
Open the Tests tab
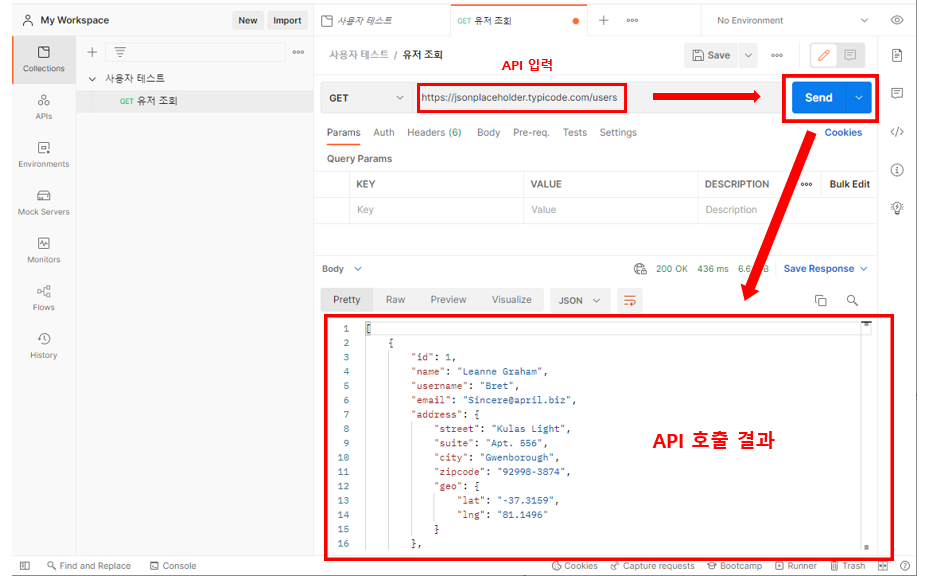tap(574, 133)
